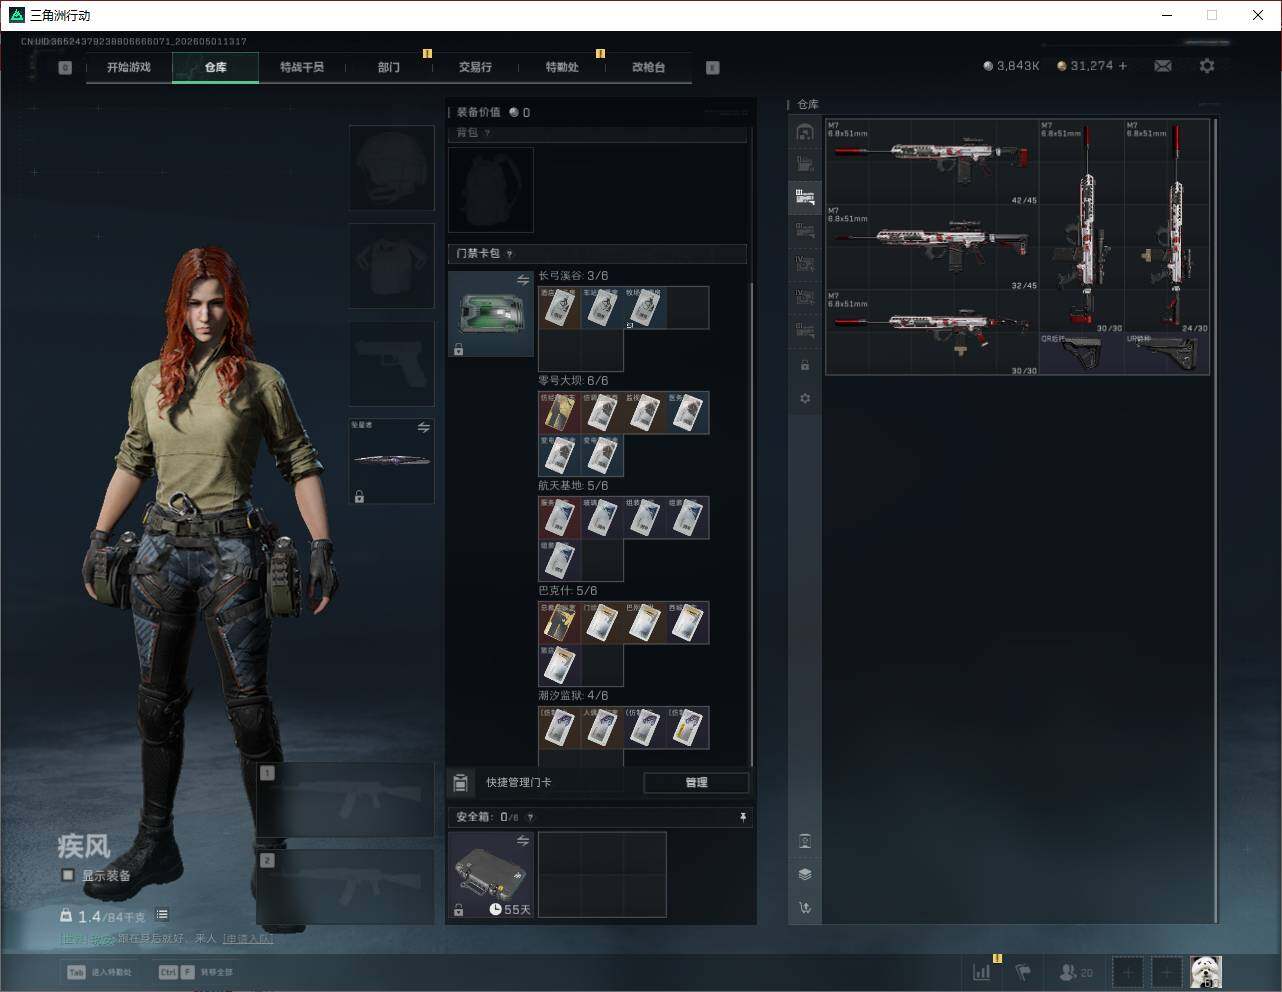Viewport: 1282px width, 992px height.
Task: Select the QR stock attachment item
Action: point(1082,354)
